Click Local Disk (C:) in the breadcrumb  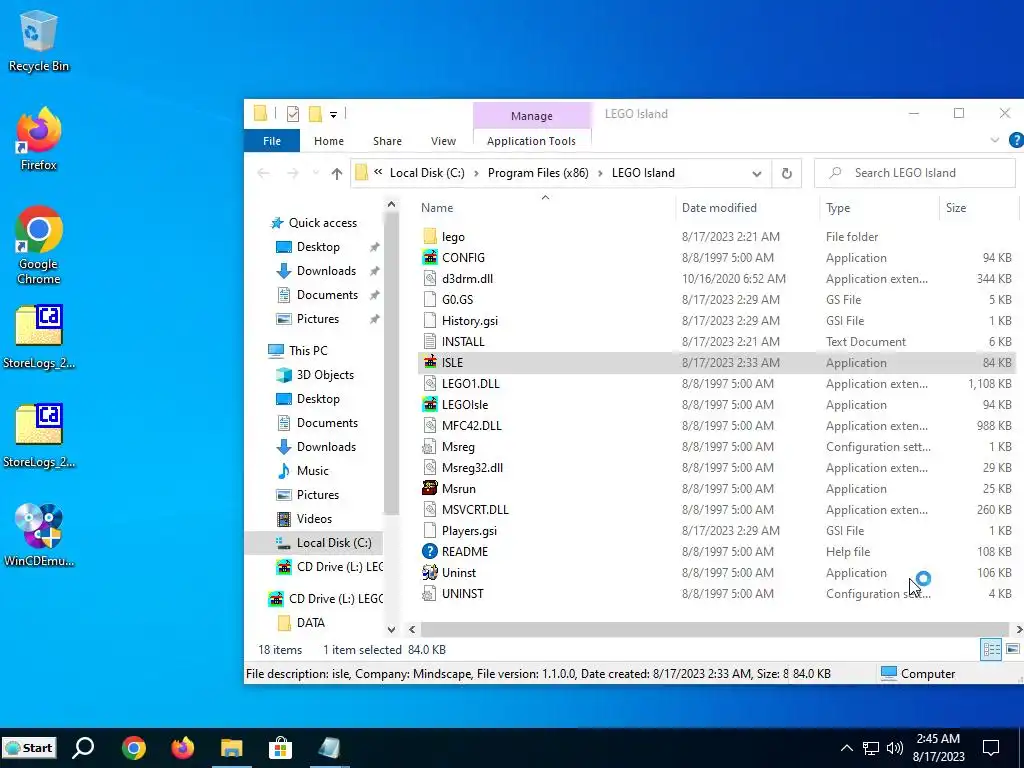click(x=427, y=172)
